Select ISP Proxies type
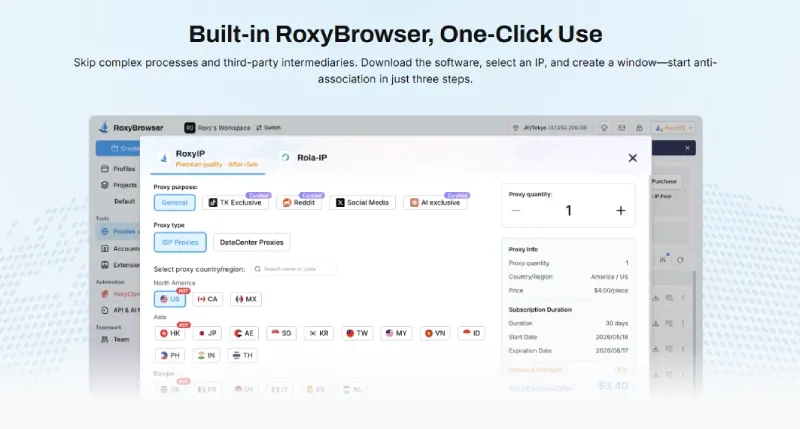Screen dimensions: 800x429 (x=180, y=242)
